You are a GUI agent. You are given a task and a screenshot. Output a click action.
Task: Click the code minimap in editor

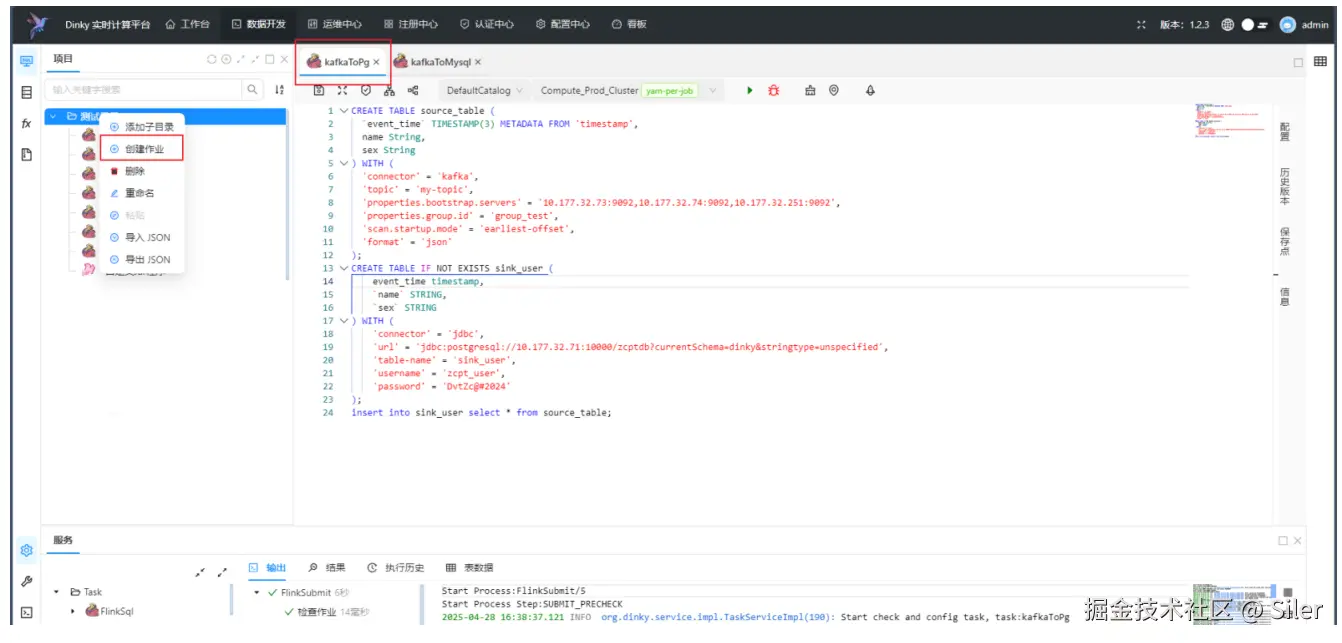pyautogui.click(x=1230, y=120)
